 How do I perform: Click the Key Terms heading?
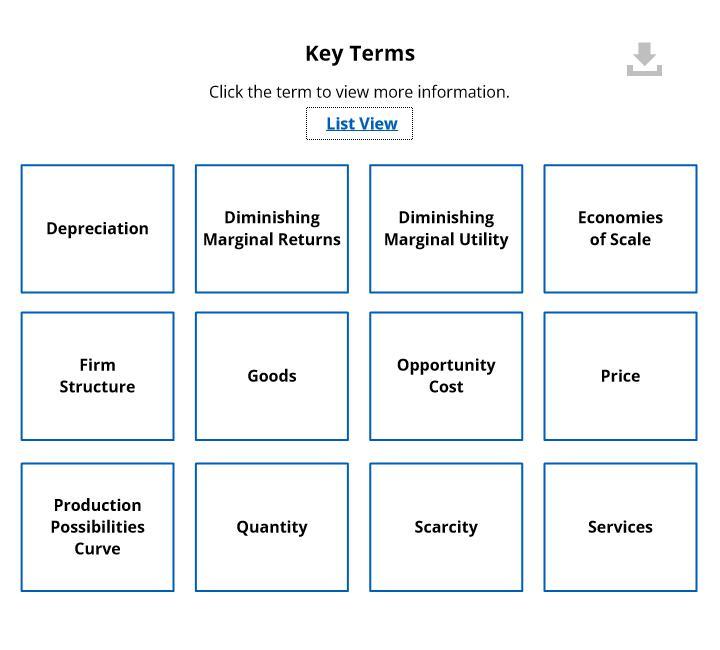[360, 54]
